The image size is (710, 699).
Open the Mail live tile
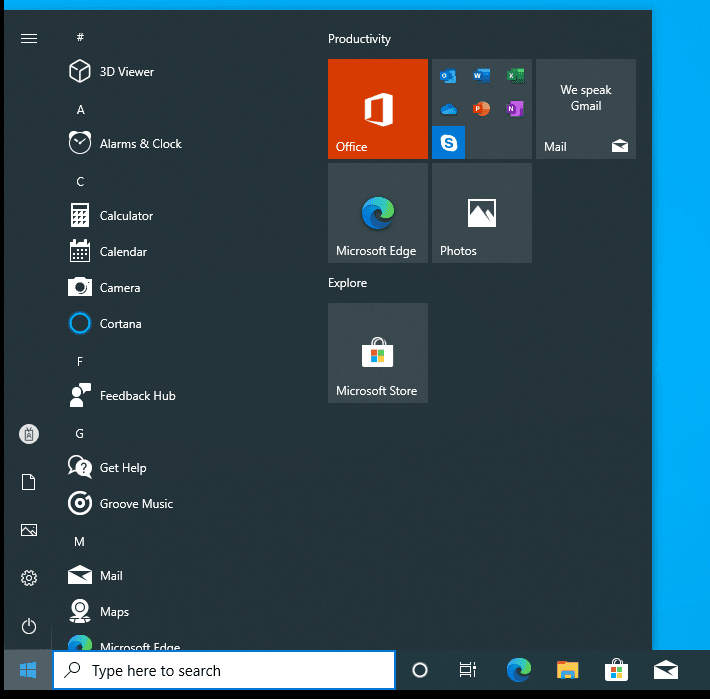pos(585,109)
